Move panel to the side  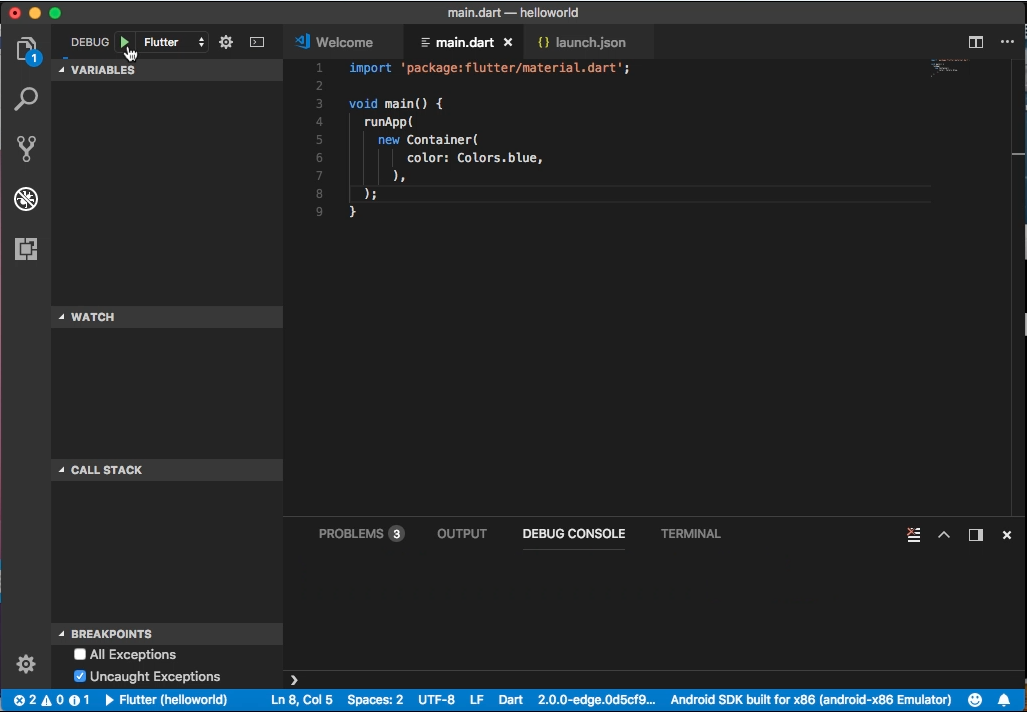tap(976, 534)
